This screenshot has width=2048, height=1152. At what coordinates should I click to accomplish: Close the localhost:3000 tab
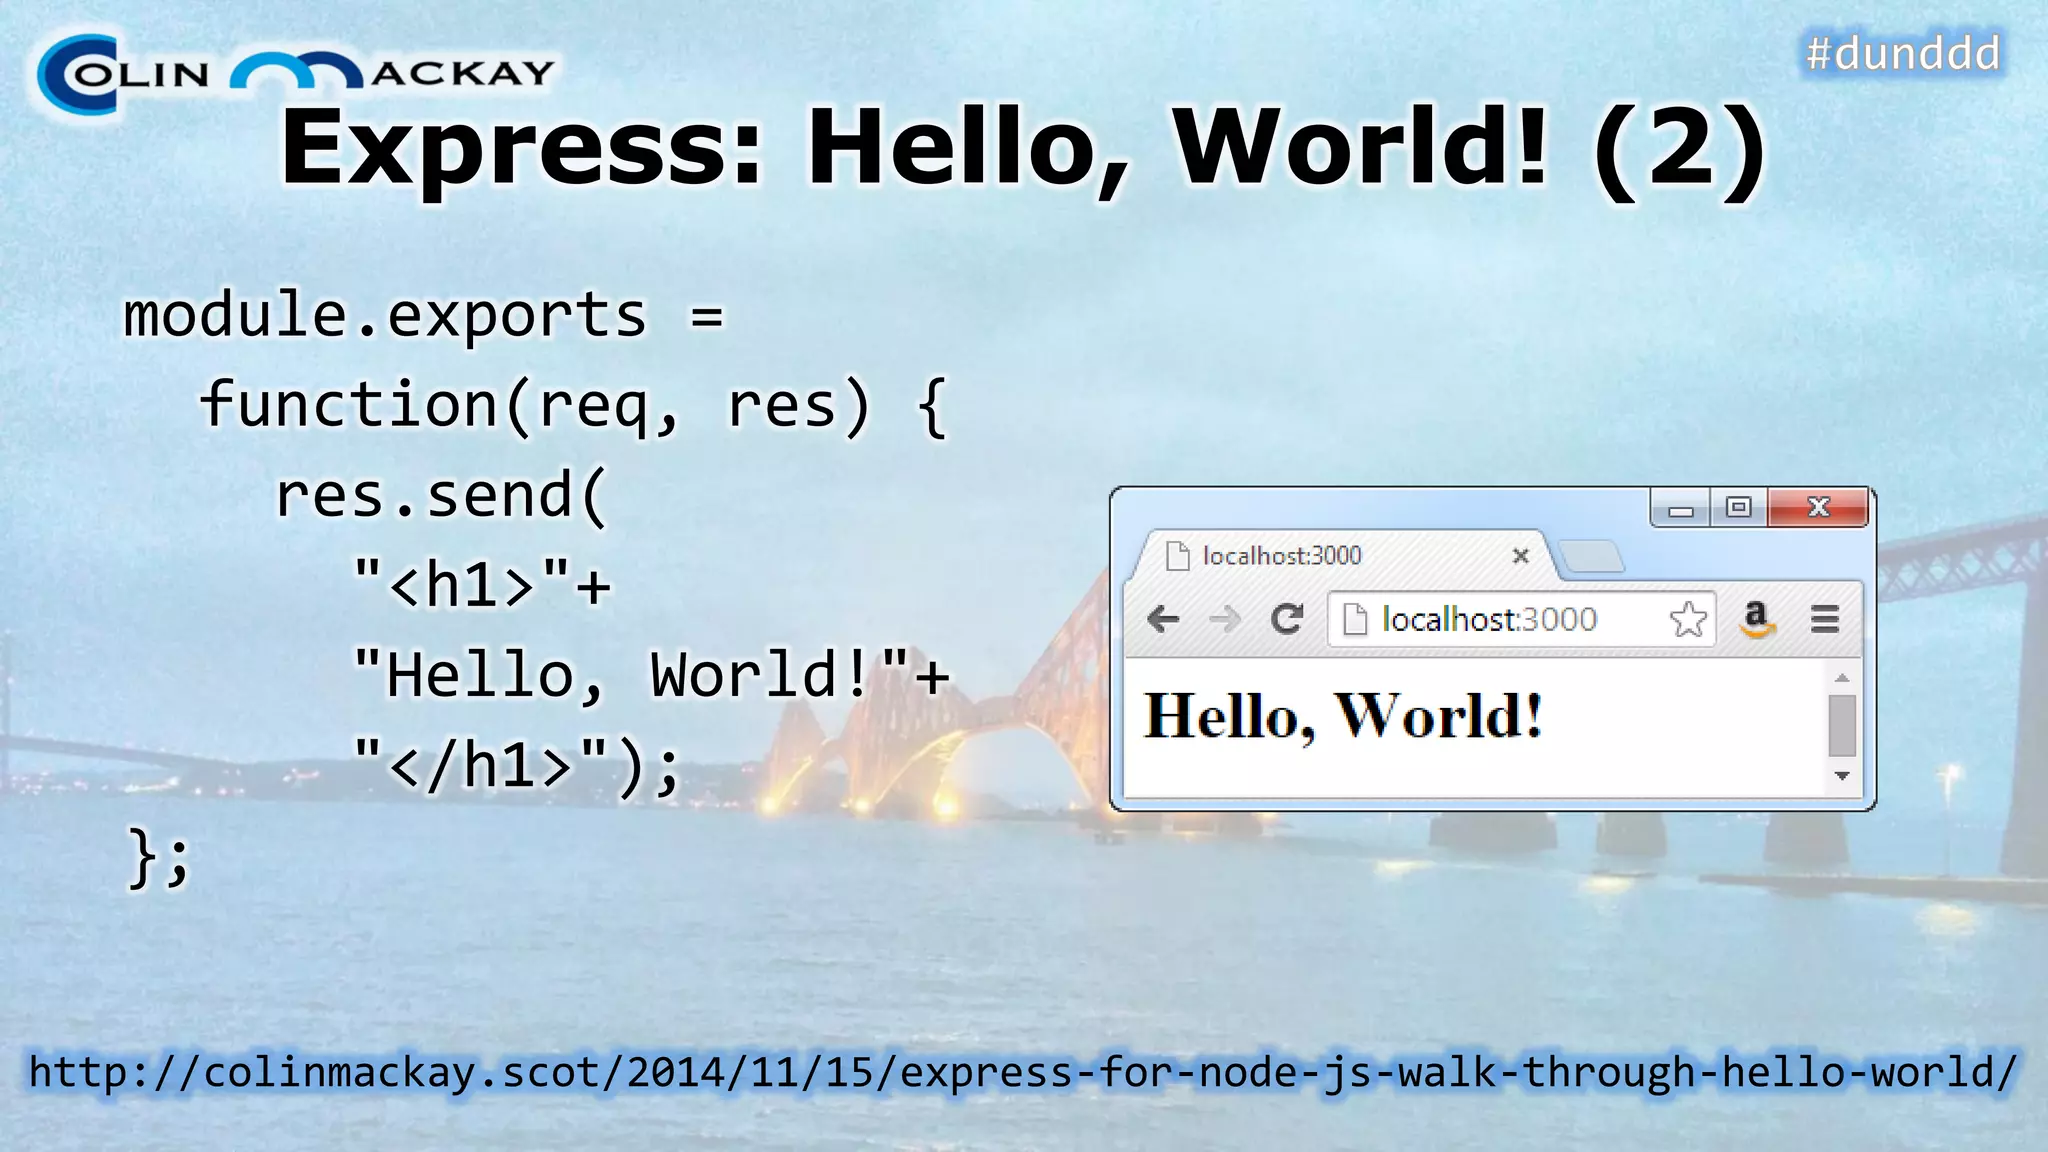coord(1520,555)
